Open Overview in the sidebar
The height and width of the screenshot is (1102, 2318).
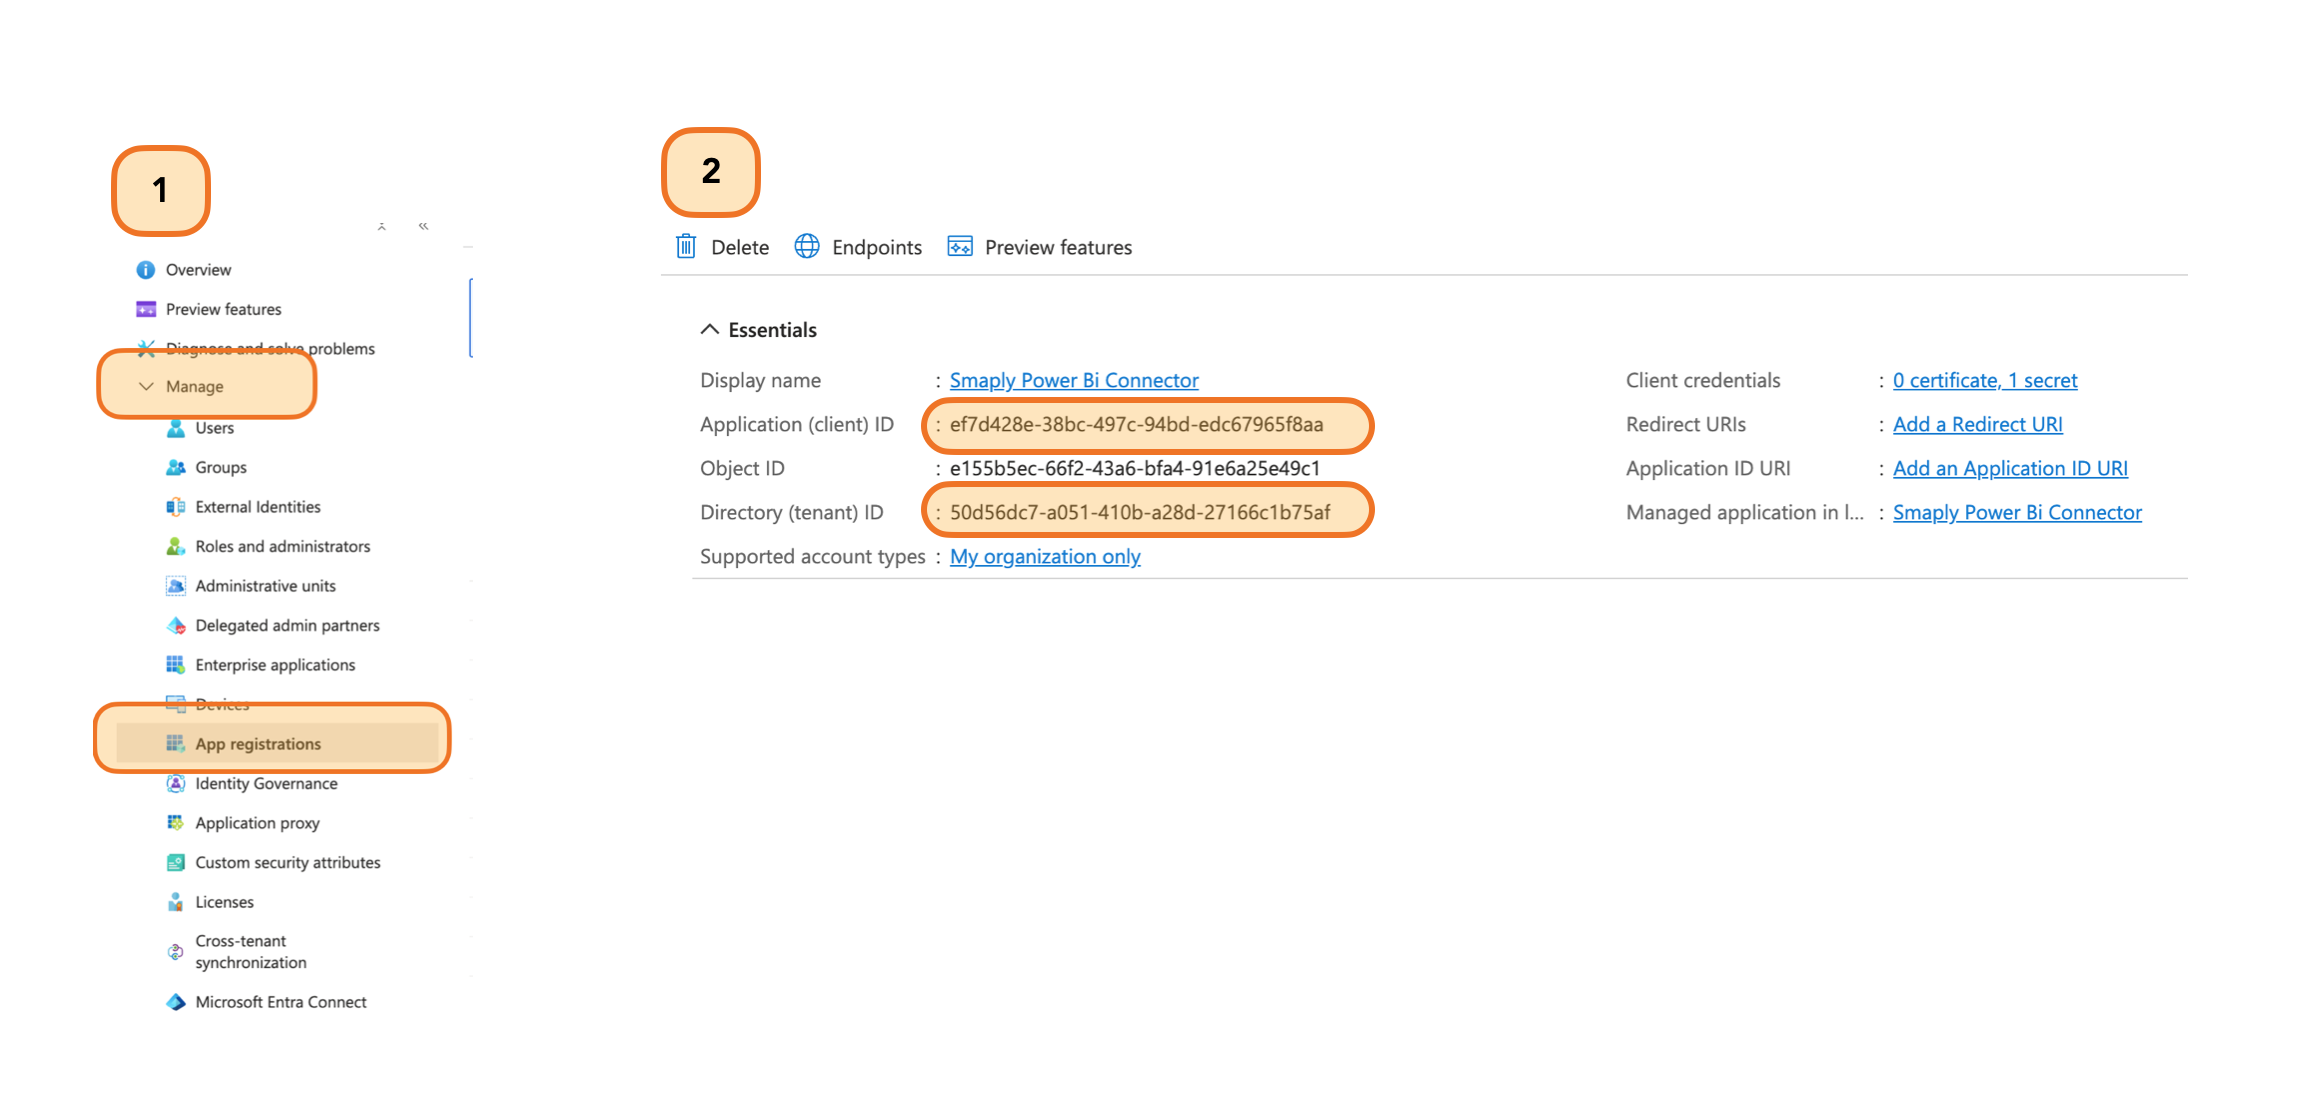pos(198,270)
